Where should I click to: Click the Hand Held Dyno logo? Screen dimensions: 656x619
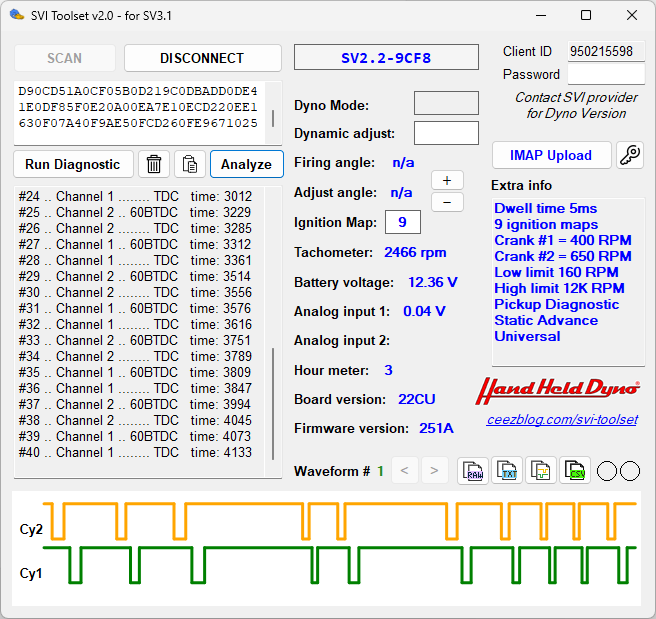[x=558, y=391]
